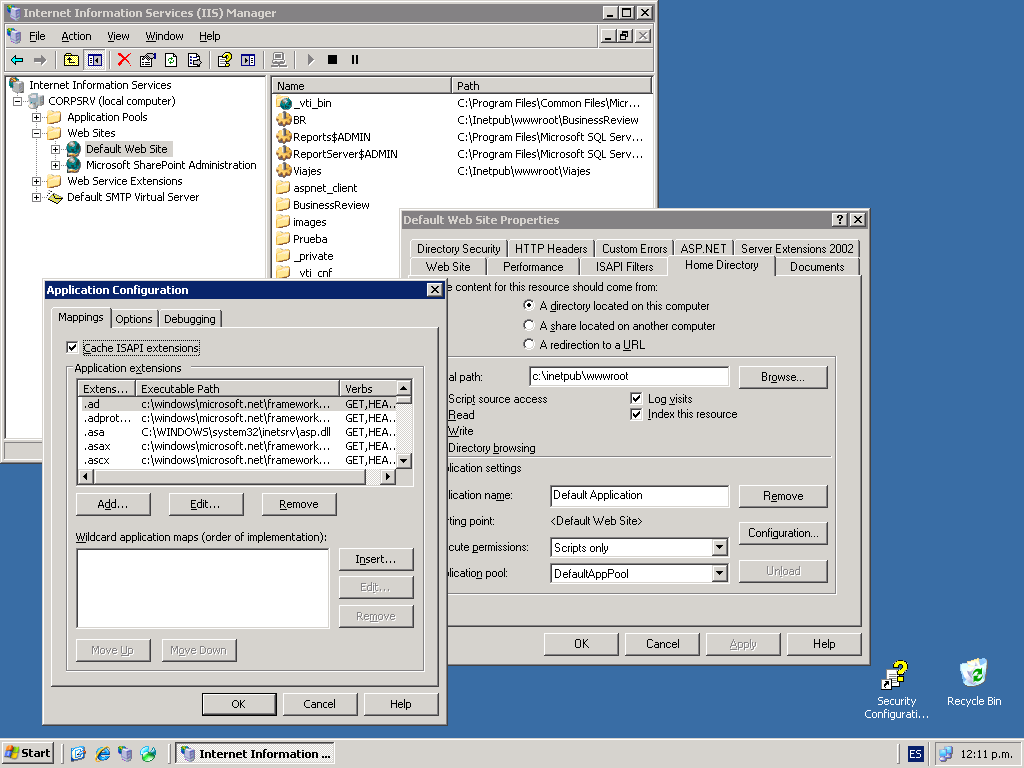Viewport: 1024px width, 768px height.
Task: Toggle the Index this resource checkbox
Action: [636, 415]
